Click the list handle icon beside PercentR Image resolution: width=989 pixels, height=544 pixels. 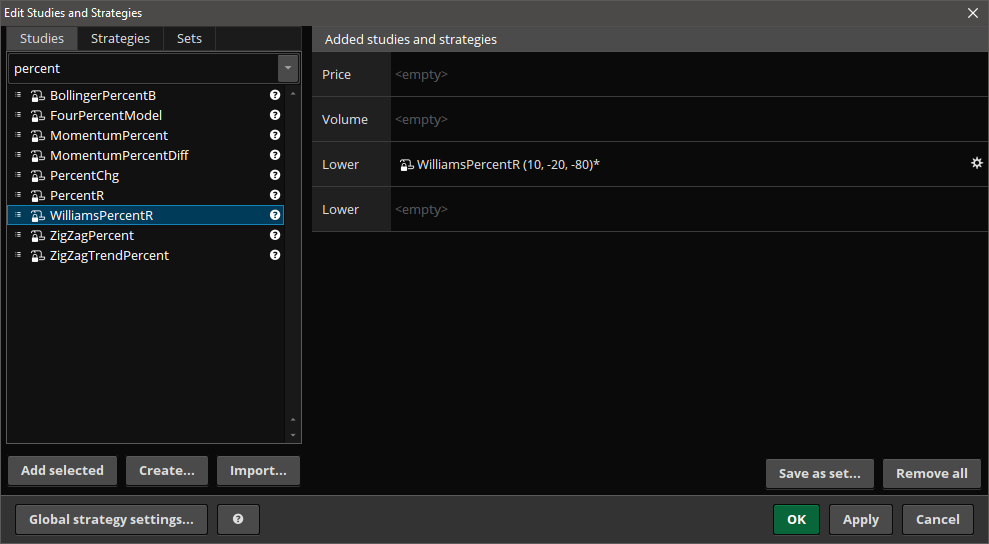click(x=18, y=195)
